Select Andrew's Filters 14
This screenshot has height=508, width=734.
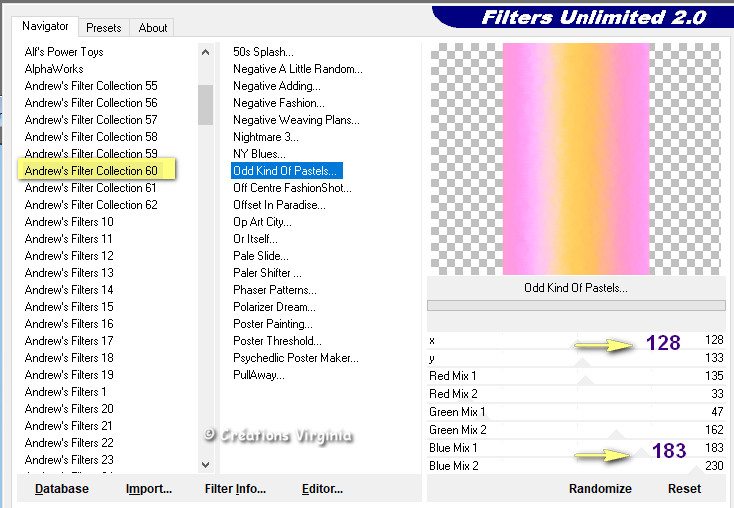pos(69,290)
